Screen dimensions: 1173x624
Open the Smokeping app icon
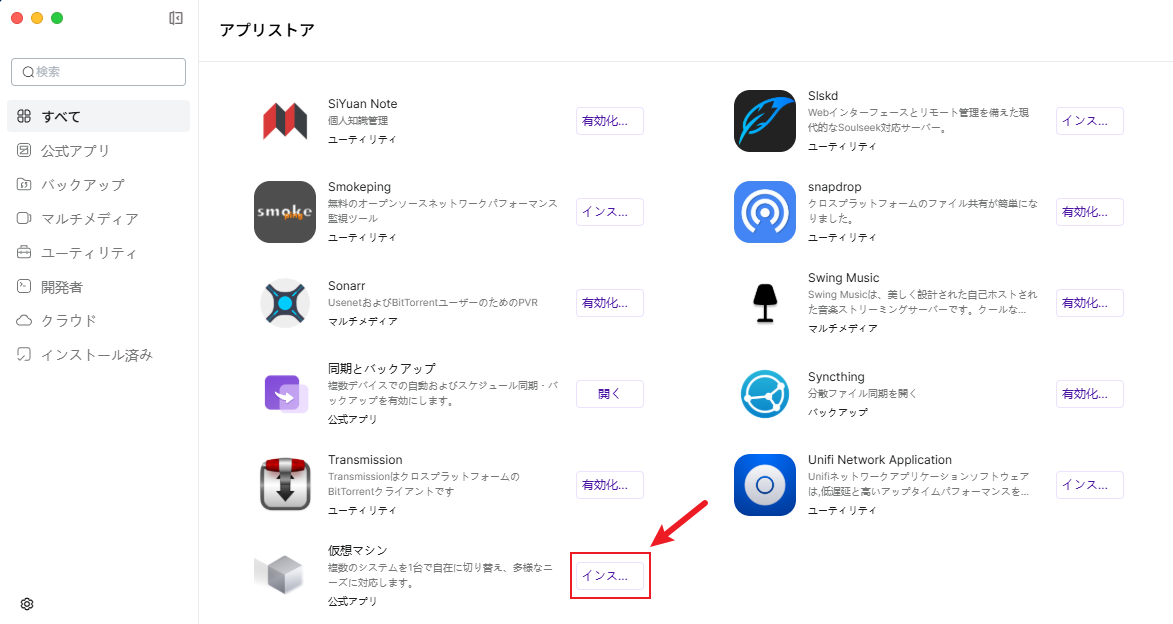[x=285, y=212]
